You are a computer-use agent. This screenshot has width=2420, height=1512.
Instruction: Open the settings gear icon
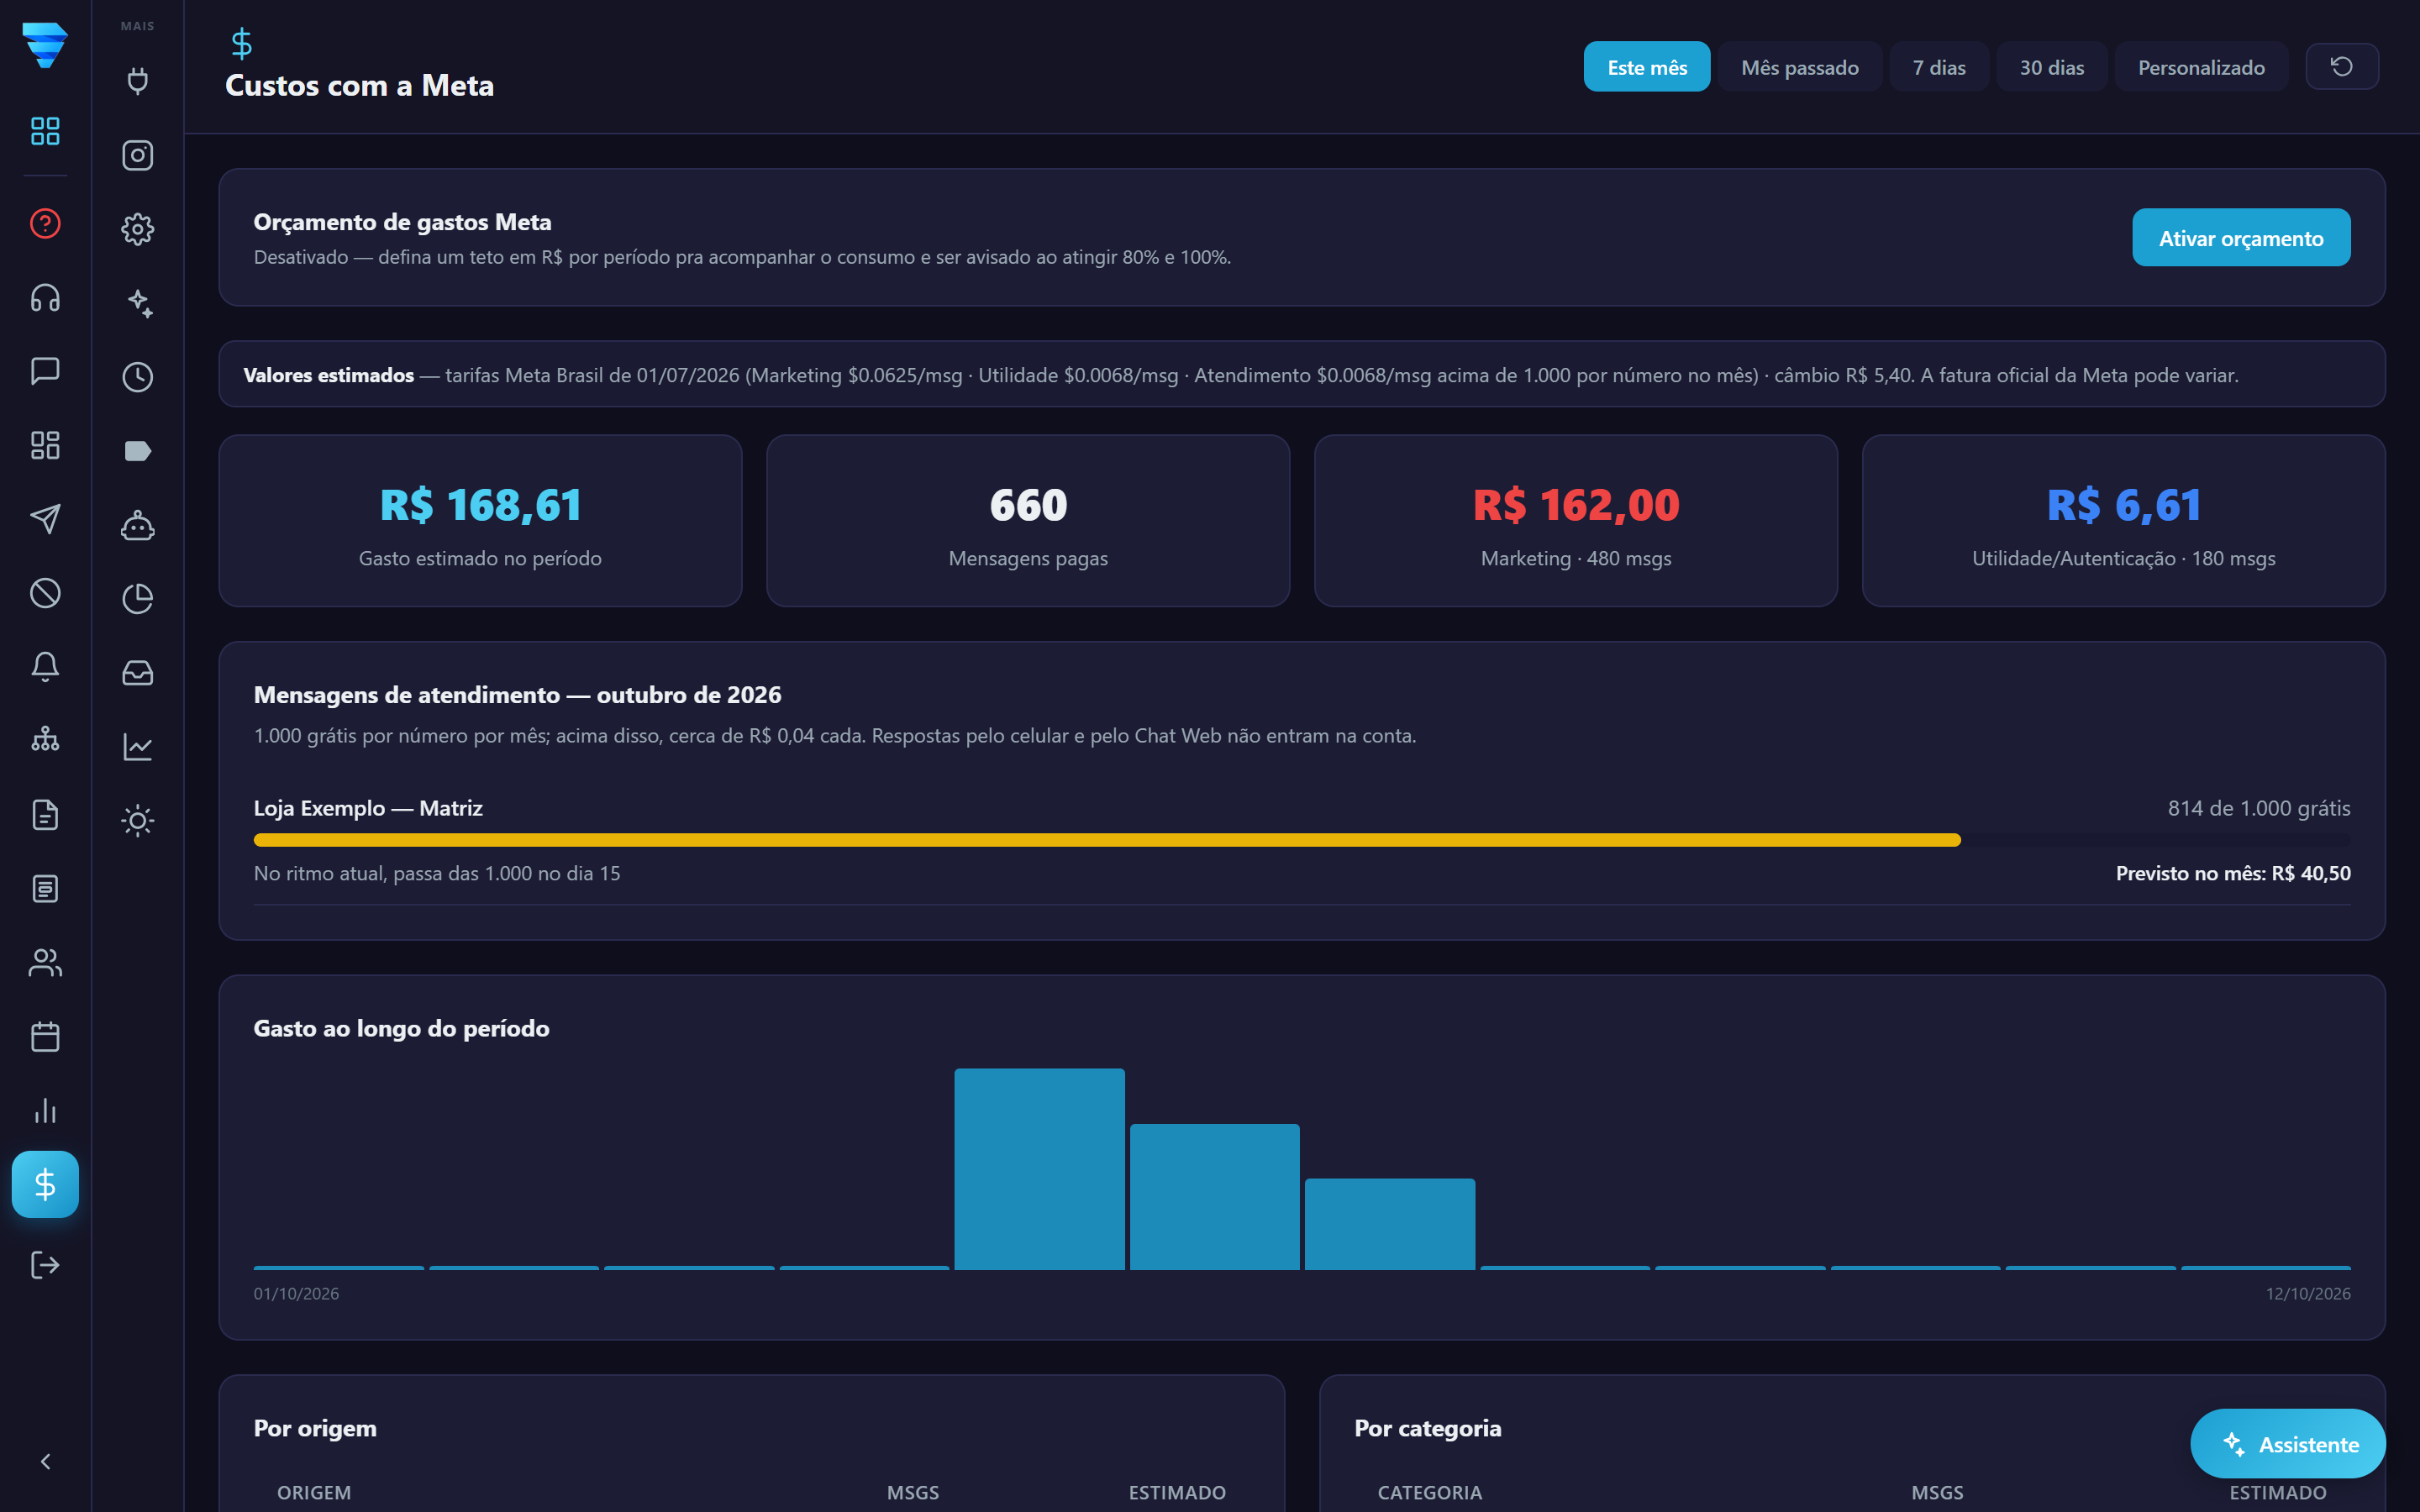pyautogui.click(x=138, y=229)
